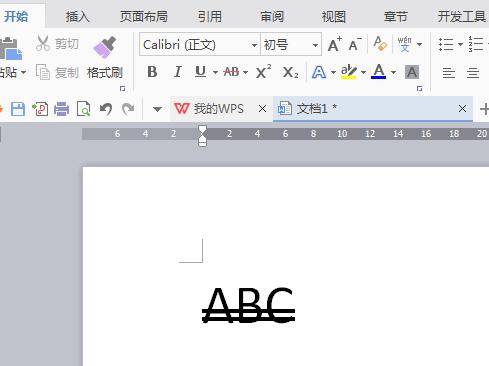Click the Redo arrow icon
Viewport: 489px width, 366px height.
tap(128, 109)
